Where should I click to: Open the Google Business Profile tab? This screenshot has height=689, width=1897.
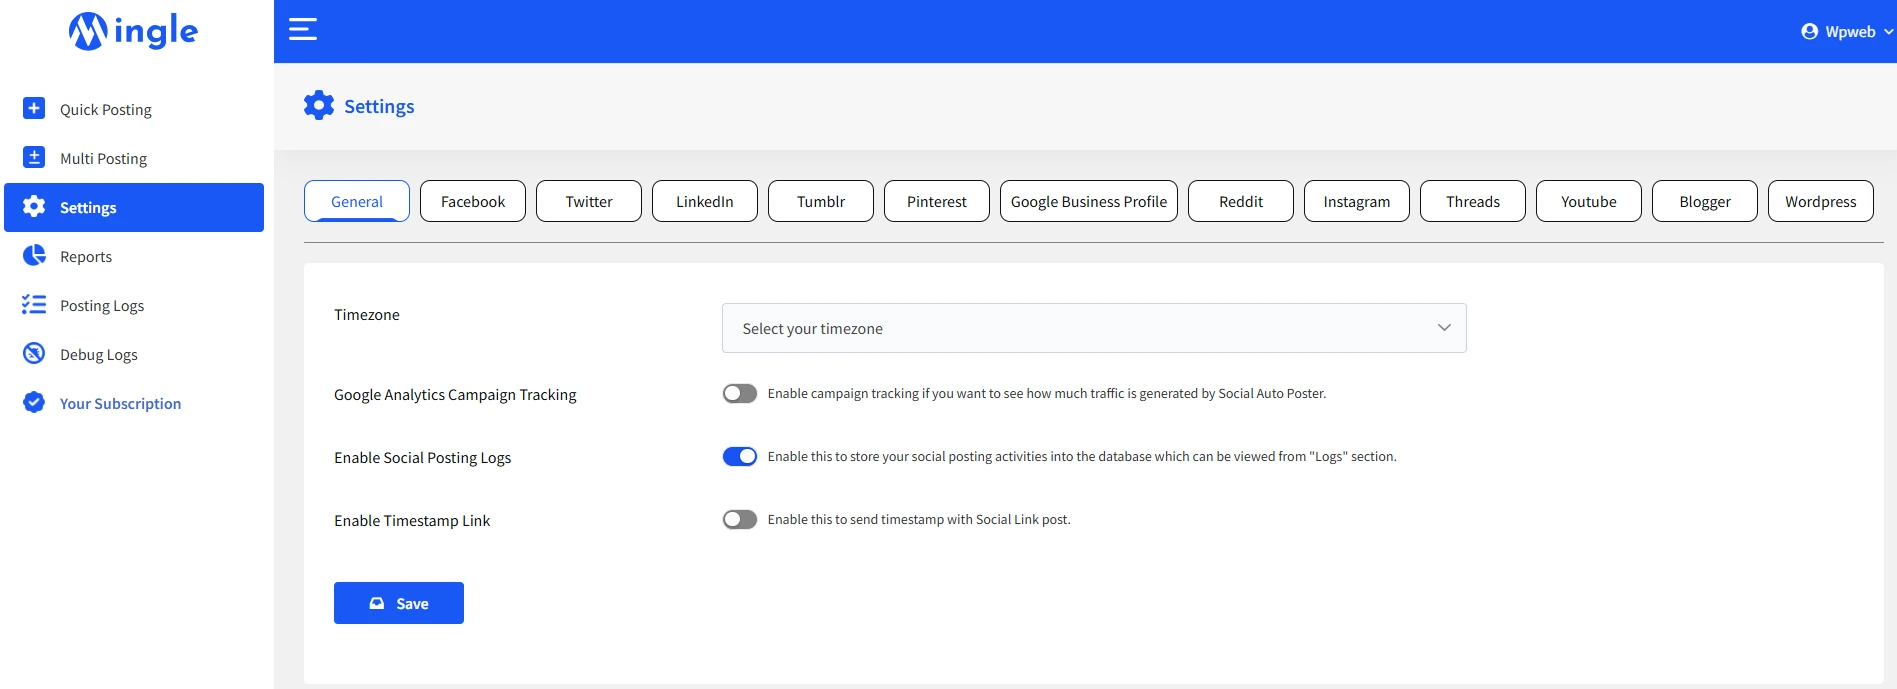(1088, 201)
